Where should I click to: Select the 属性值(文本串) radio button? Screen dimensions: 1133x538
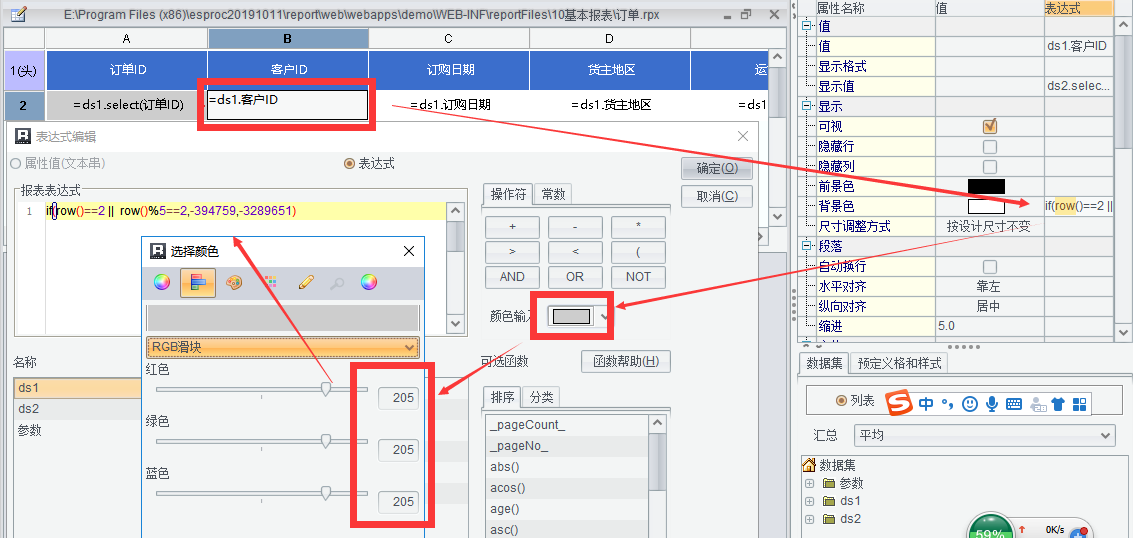pyautogui.click(x=15, y=164)
